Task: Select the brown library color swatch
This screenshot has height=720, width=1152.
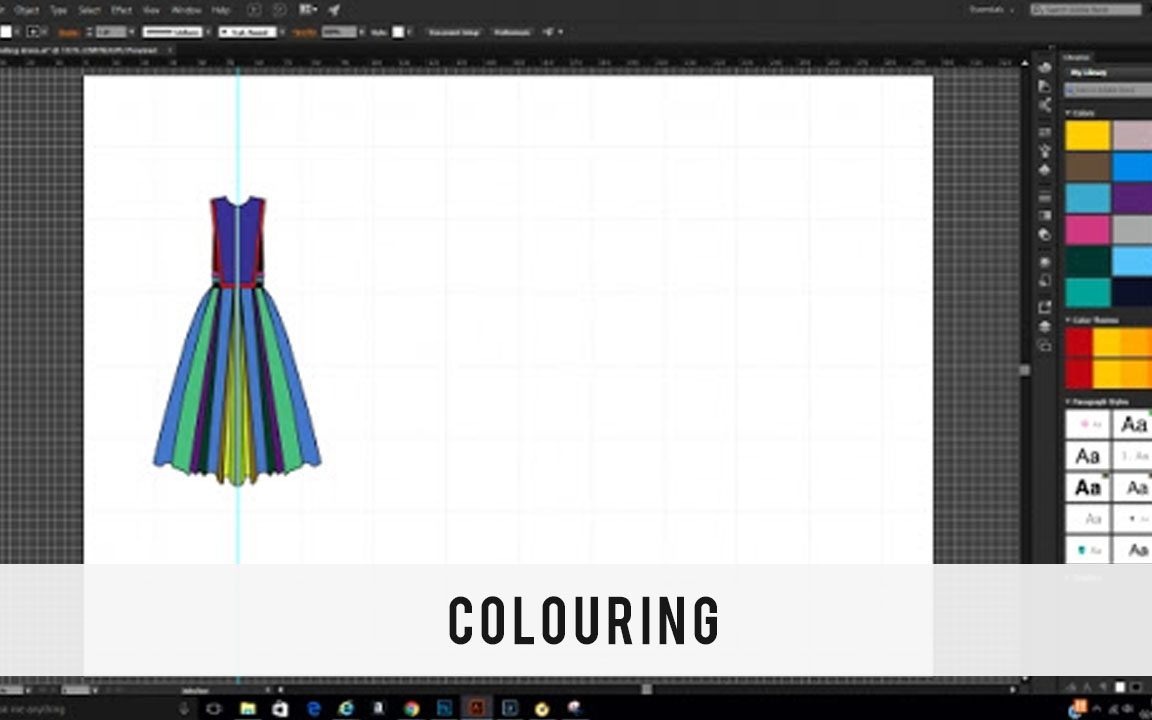Action: click(1087, 167)
